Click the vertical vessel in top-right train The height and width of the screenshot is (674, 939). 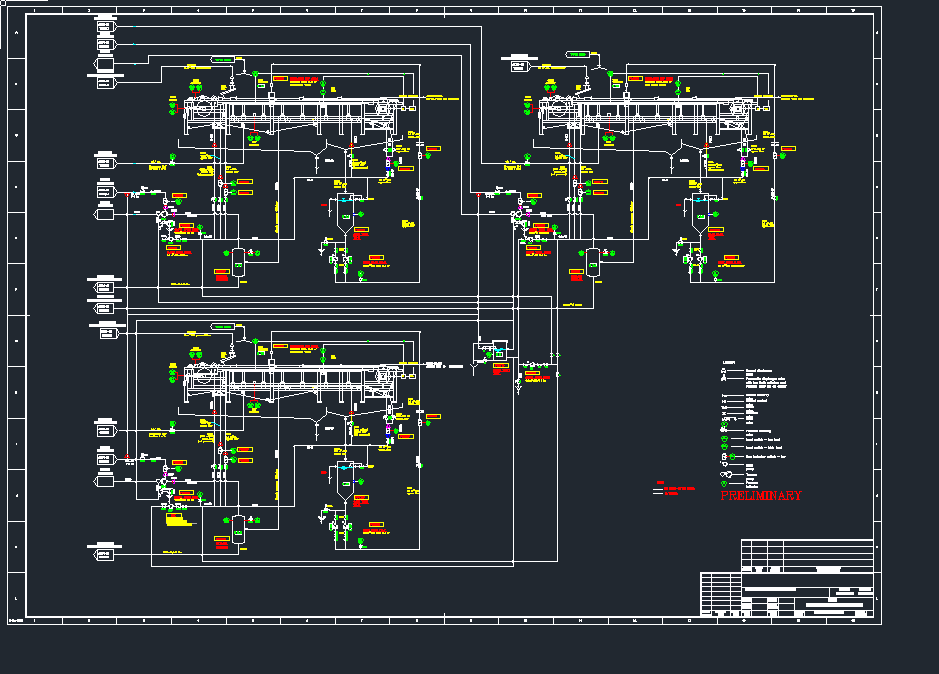592,263
